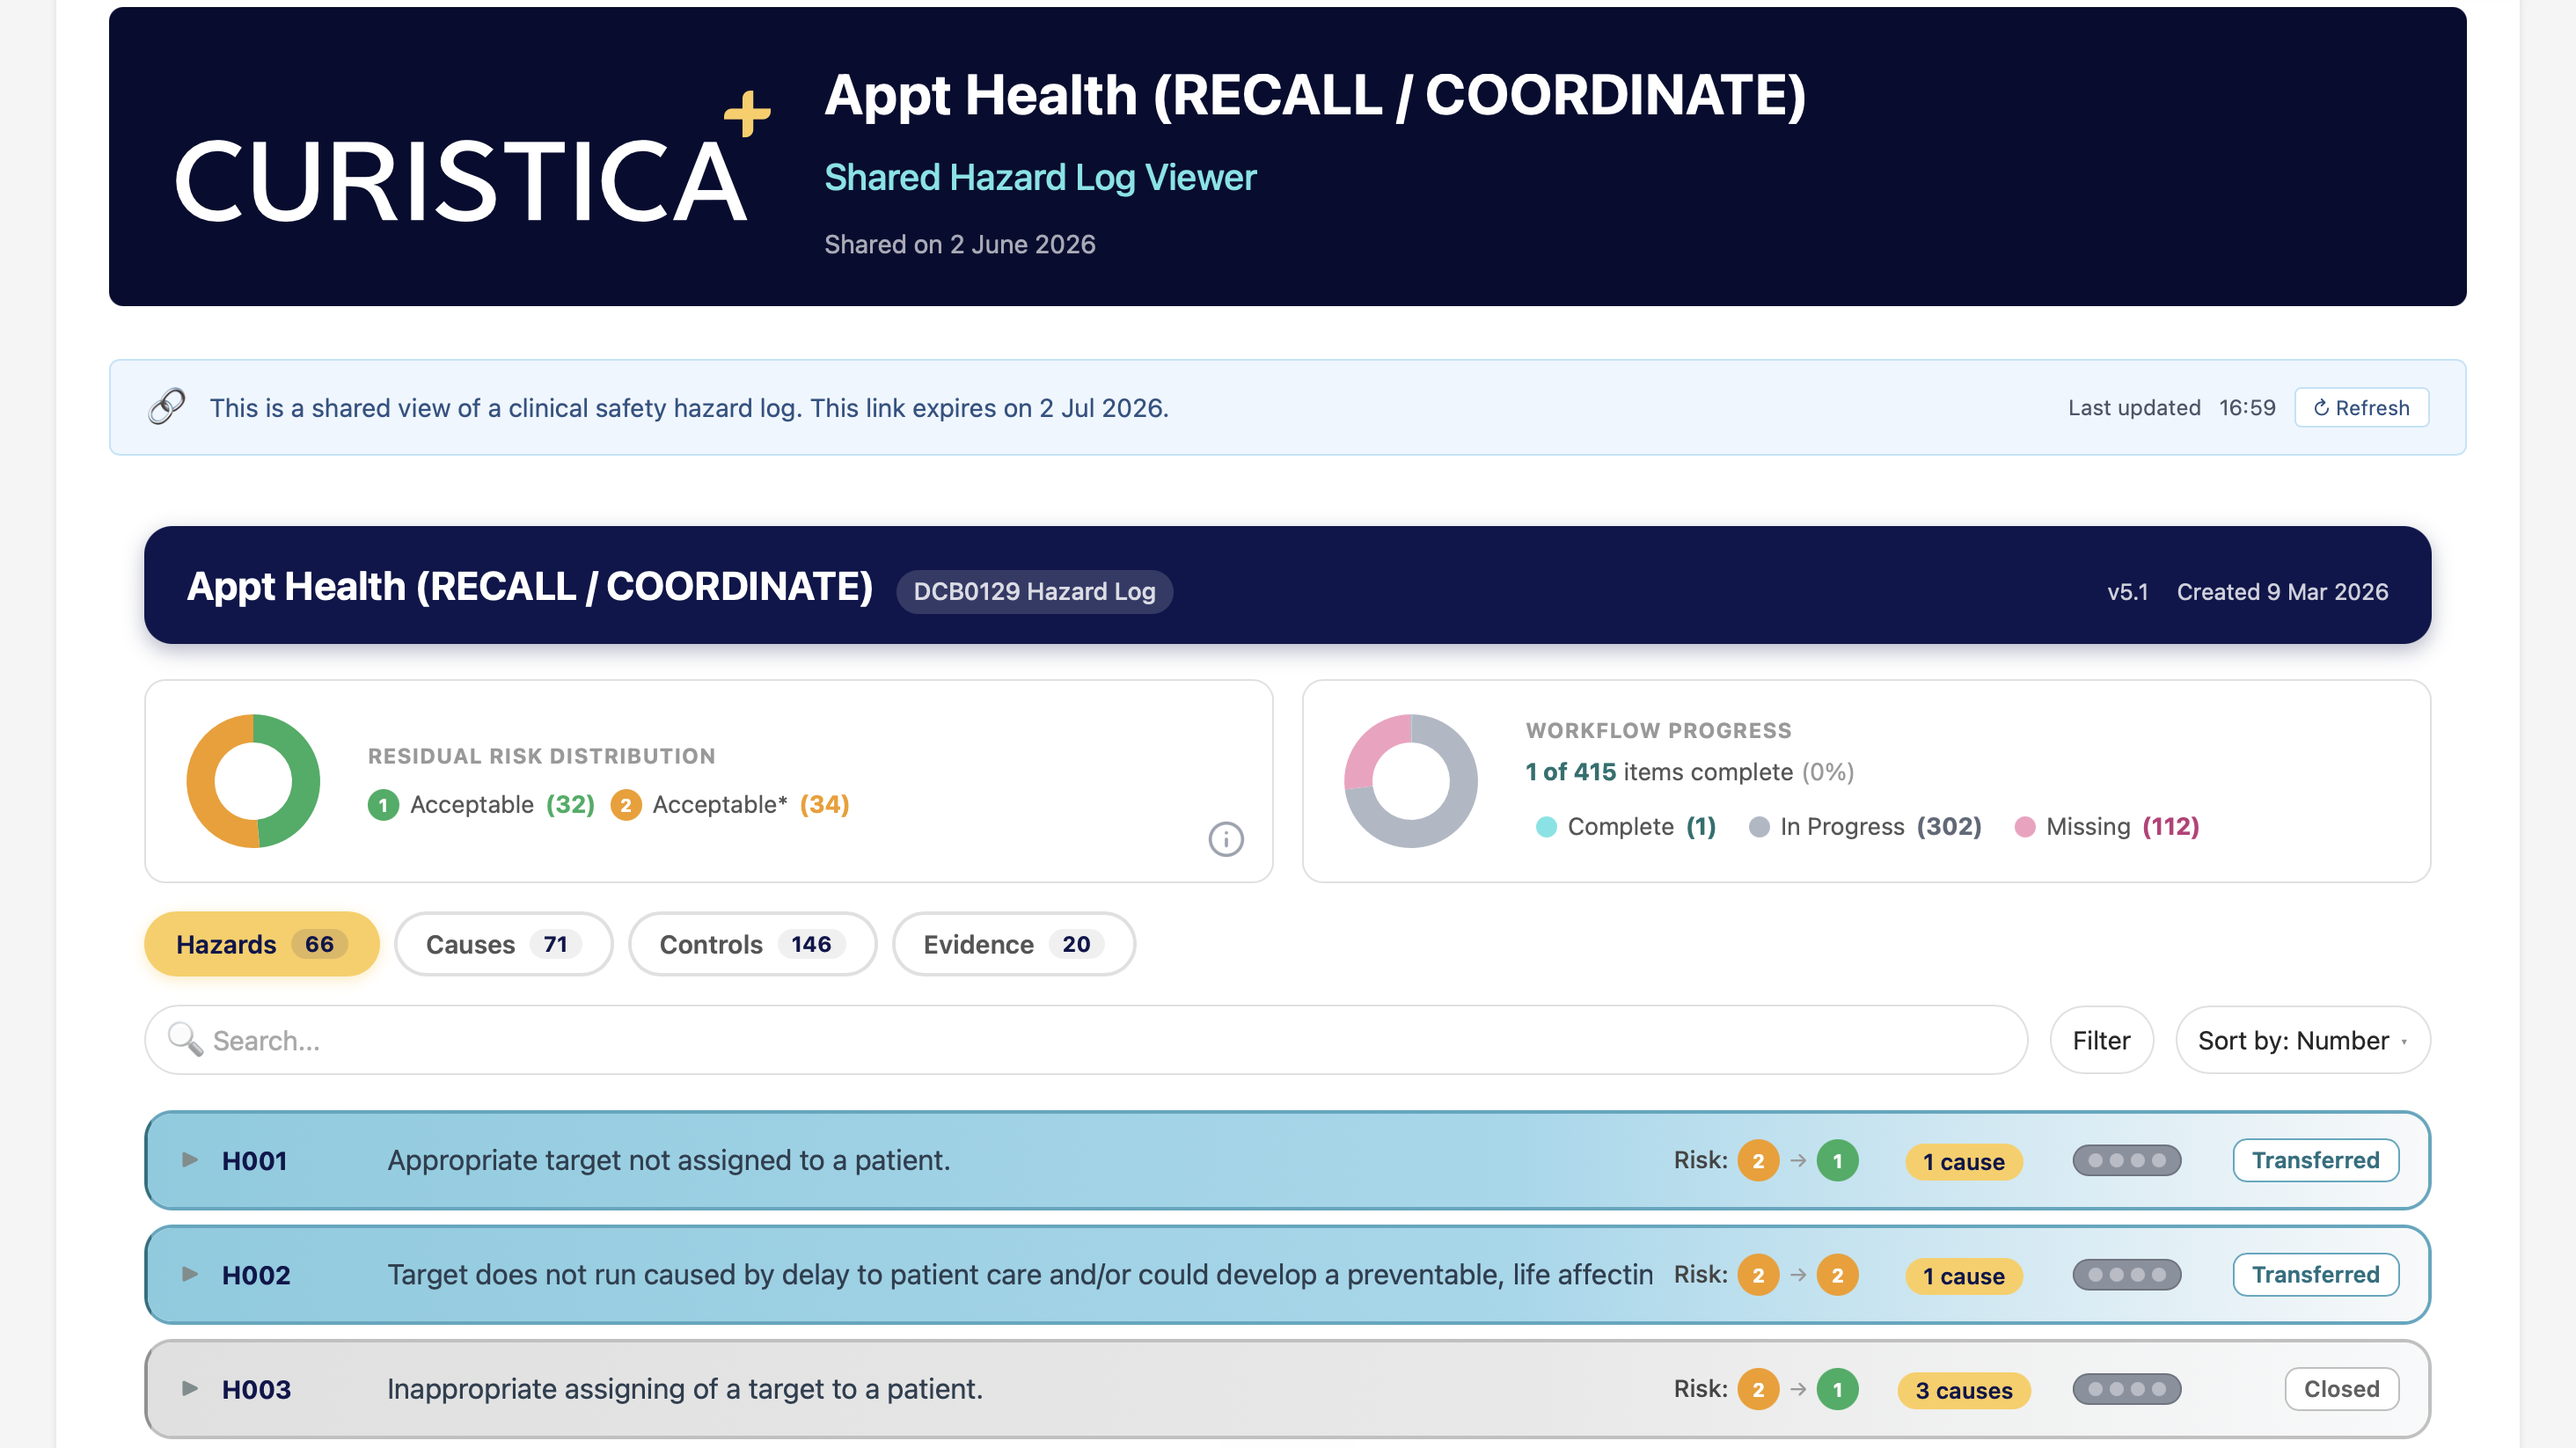
Task: Click the chain link icon in banner
Action: (166, 407)
